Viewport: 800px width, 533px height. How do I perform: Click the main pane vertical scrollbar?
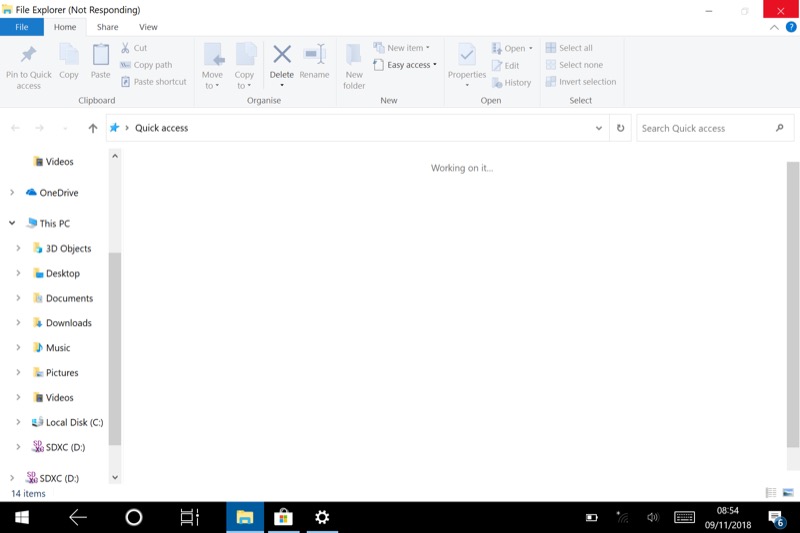[793, 304]
